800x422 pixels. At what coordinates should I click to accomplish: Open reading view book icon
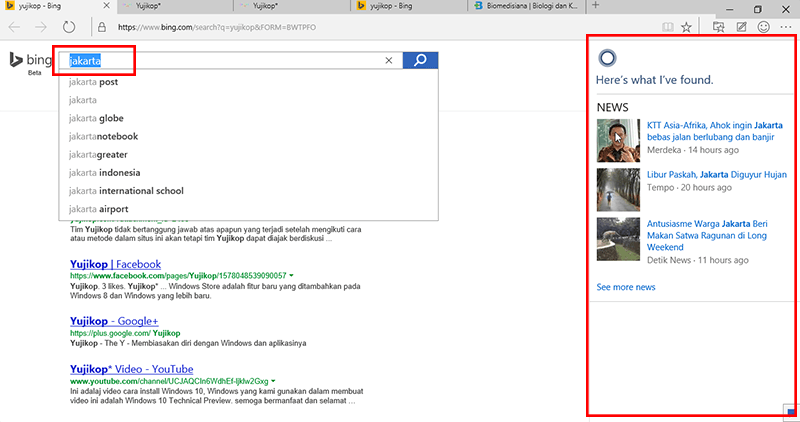667,27
